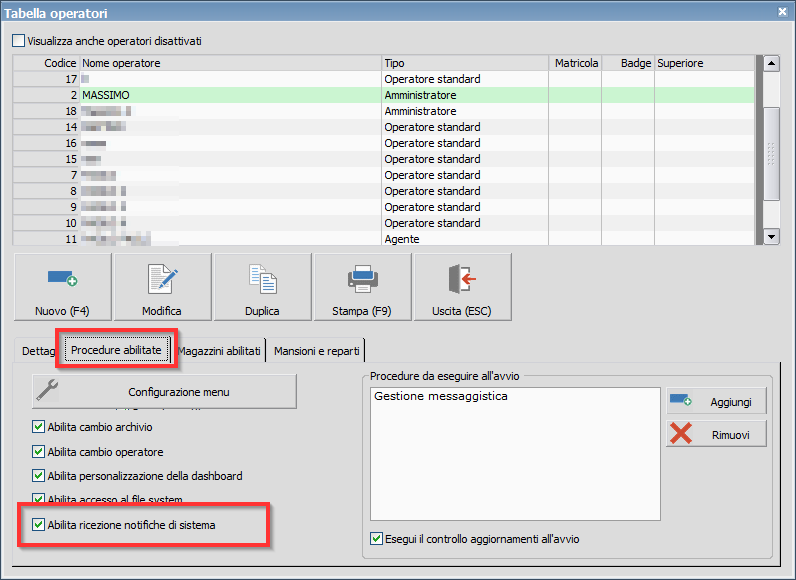Open the Mansioni e reparti tab
This screenshot has height=580, width=796.
pyautogui.click(x=318, y=351)
